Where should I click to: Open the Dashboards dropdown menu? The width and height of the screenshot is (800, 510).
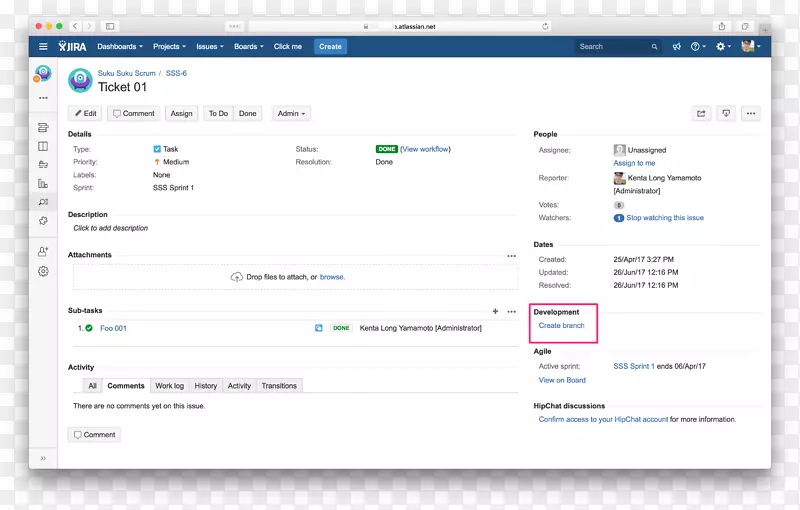pos(120,46)
